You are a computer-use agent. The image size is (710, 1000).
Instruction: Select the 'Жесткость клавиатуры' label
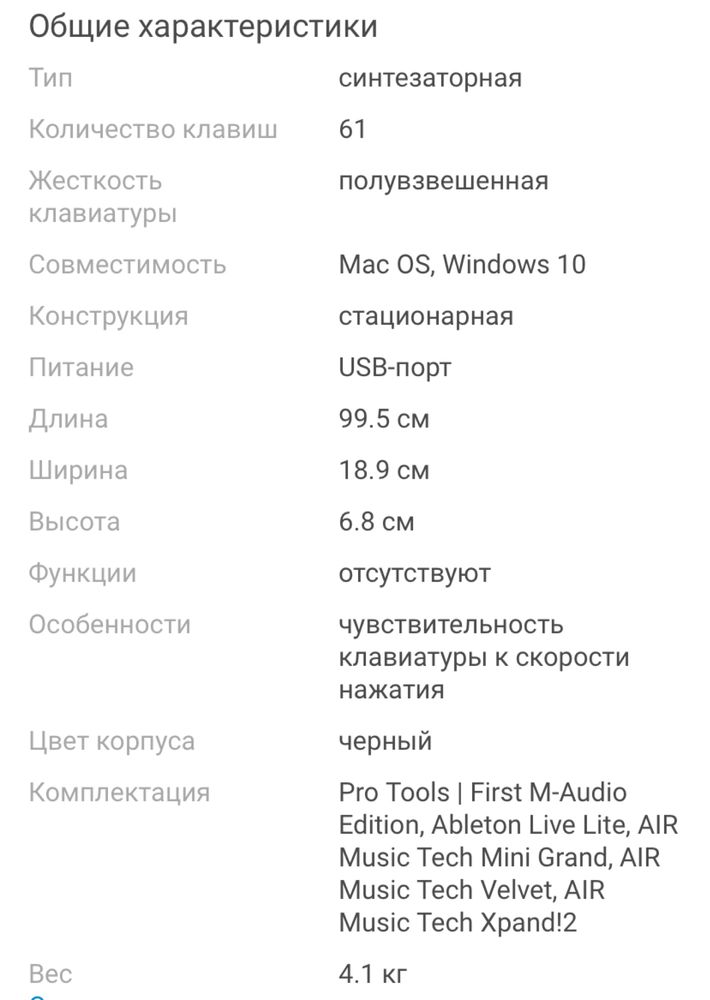point(103,197)
